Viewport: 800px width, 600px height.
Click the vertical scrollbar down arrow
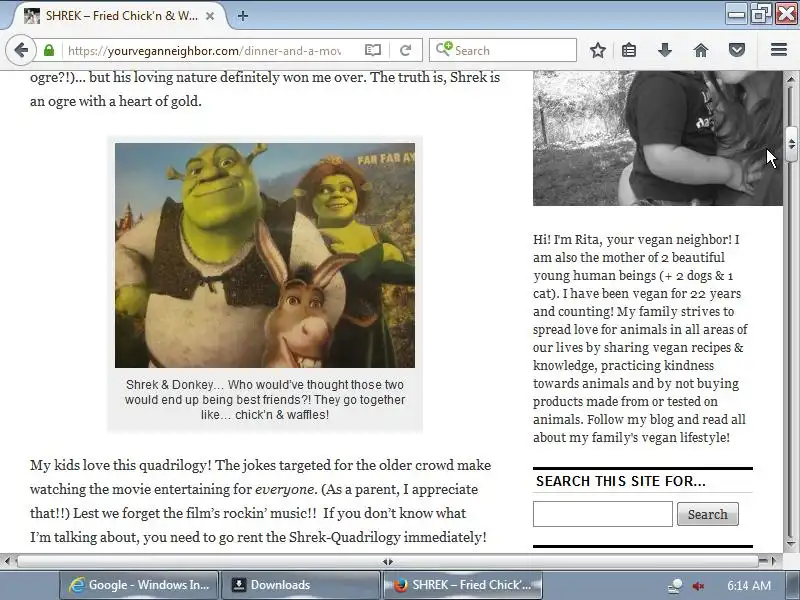click(x=791, y=544)
